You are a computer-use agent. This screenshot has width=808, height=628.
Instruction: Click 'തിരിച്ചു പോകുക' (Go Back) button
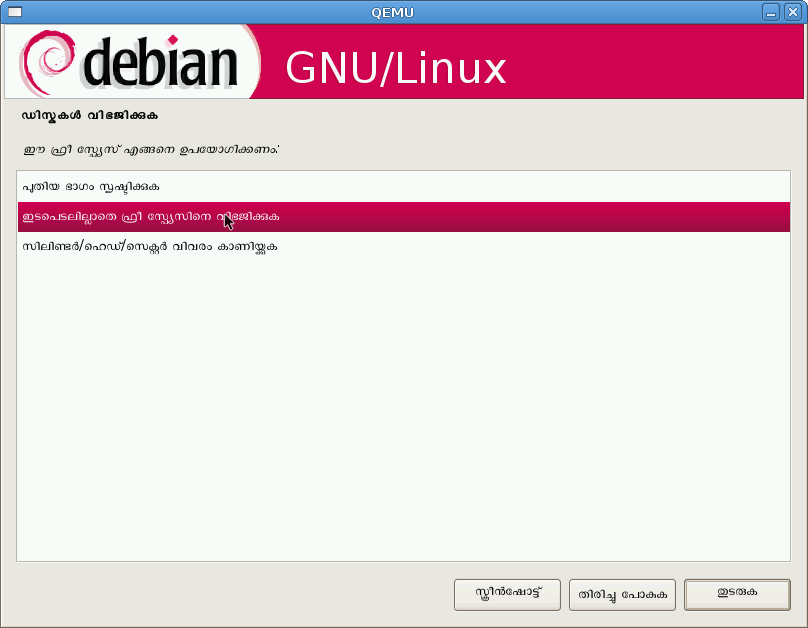[x=623, y=594]
